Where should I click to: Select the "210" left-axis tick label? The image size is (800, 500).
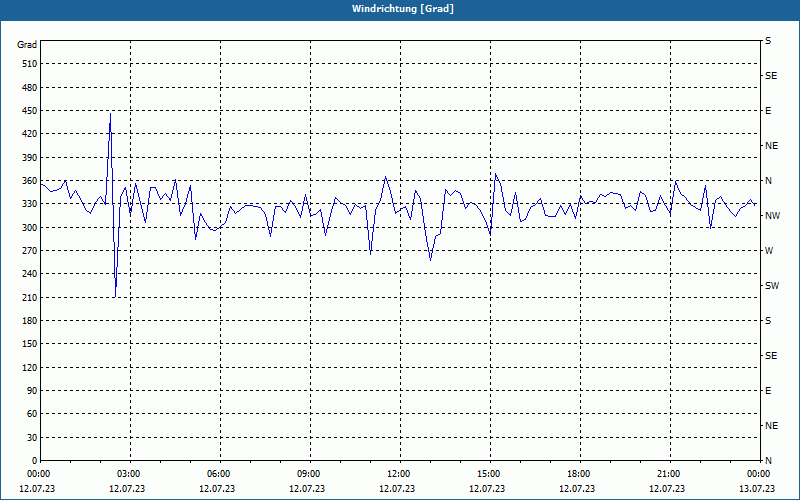click(x=30, y=297)
